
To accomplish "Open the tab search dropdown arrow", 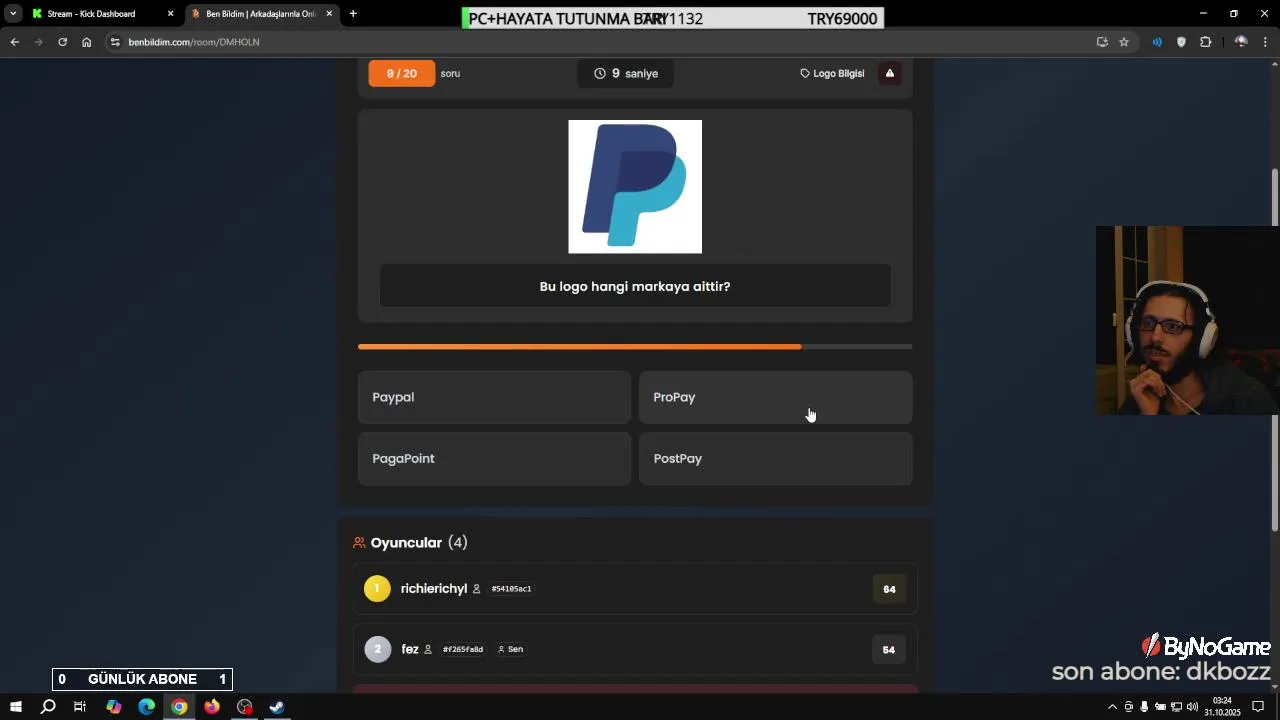I will 13,14.
